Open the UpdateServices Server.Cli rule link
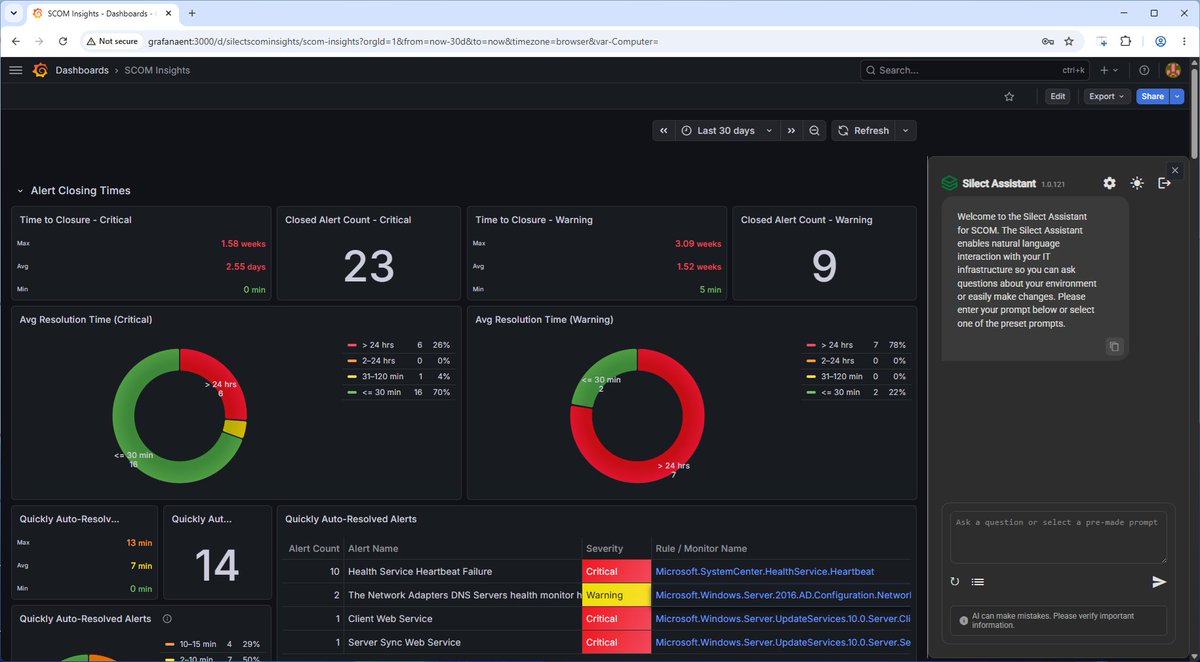1200x662 pixels. point(783,618)
